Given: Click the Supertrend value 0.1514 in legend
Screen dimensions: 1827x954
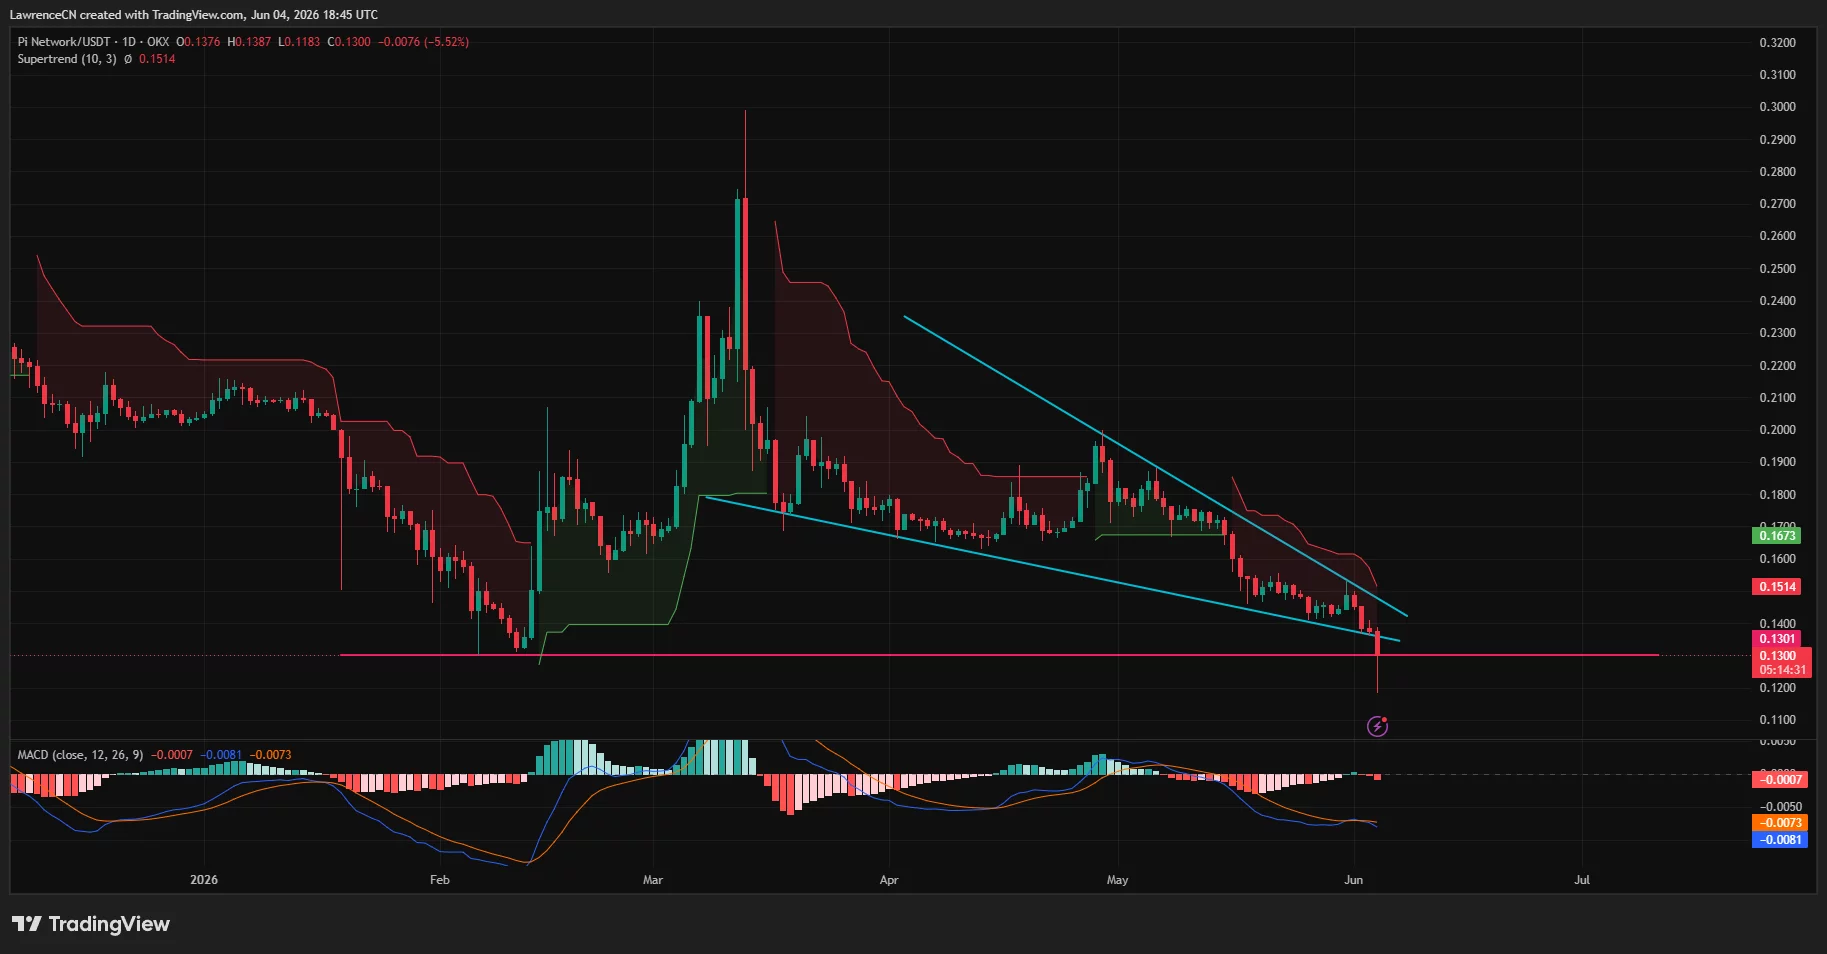Looking at the screenshot, I should pos(157,59).
